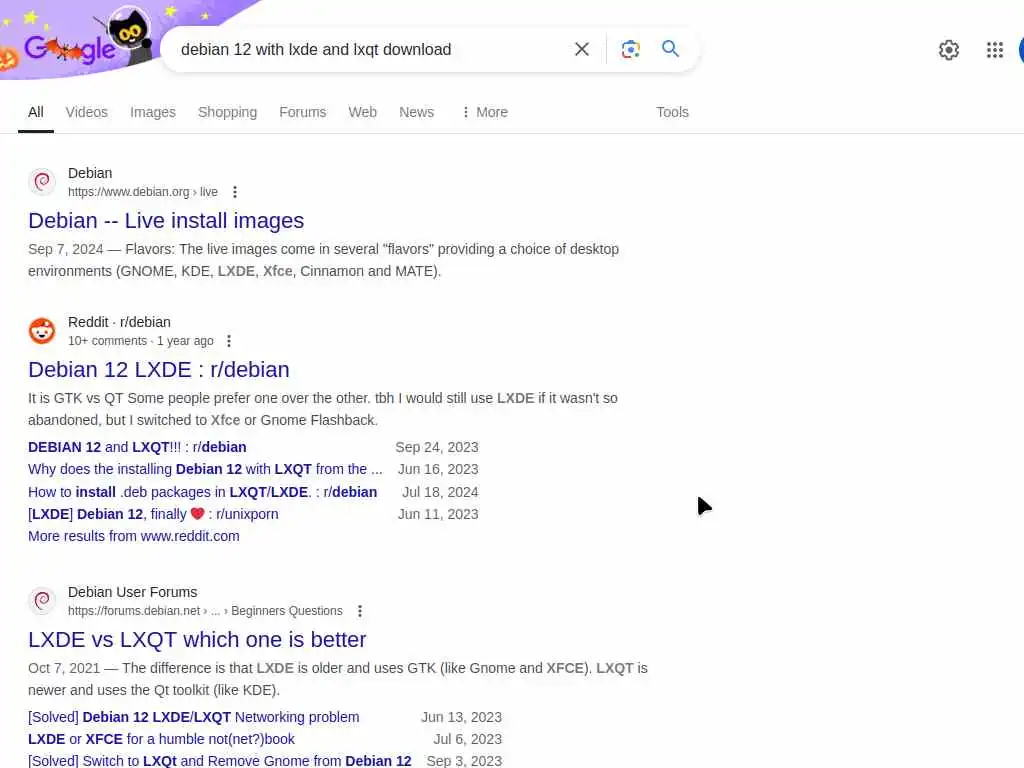Clear the search query with X icon
Viewport: 1024px width, 768px height.
[x=581, y=49]
